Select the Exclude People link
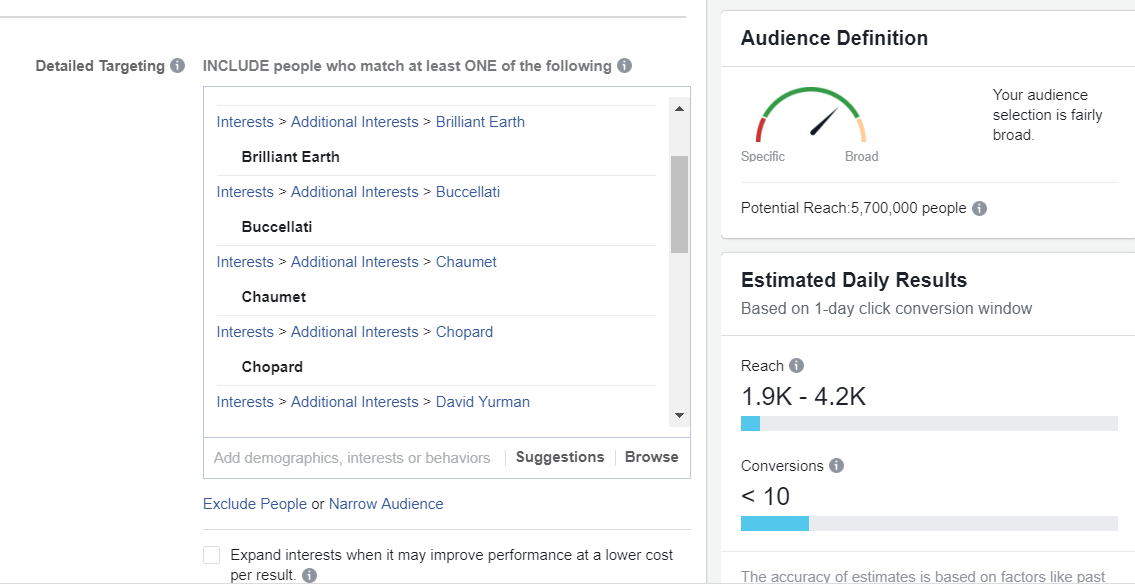This screenshot has width=1135, height=586. point(255,504)
